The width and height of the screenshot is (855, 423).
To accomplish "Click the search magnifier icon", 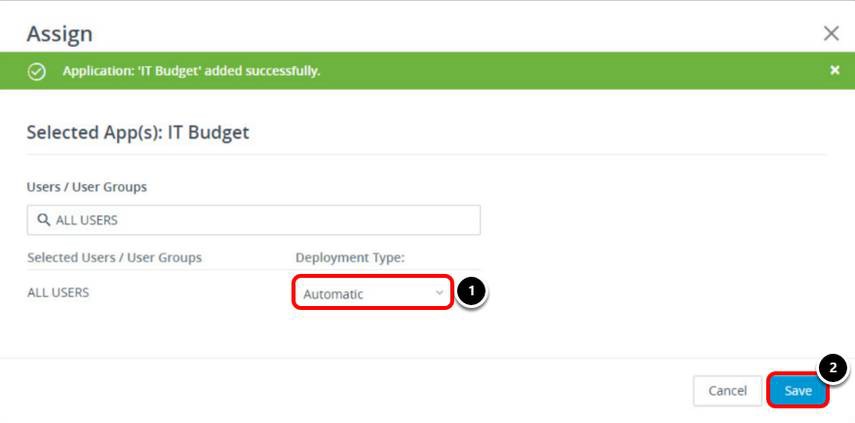I will 43,220.
